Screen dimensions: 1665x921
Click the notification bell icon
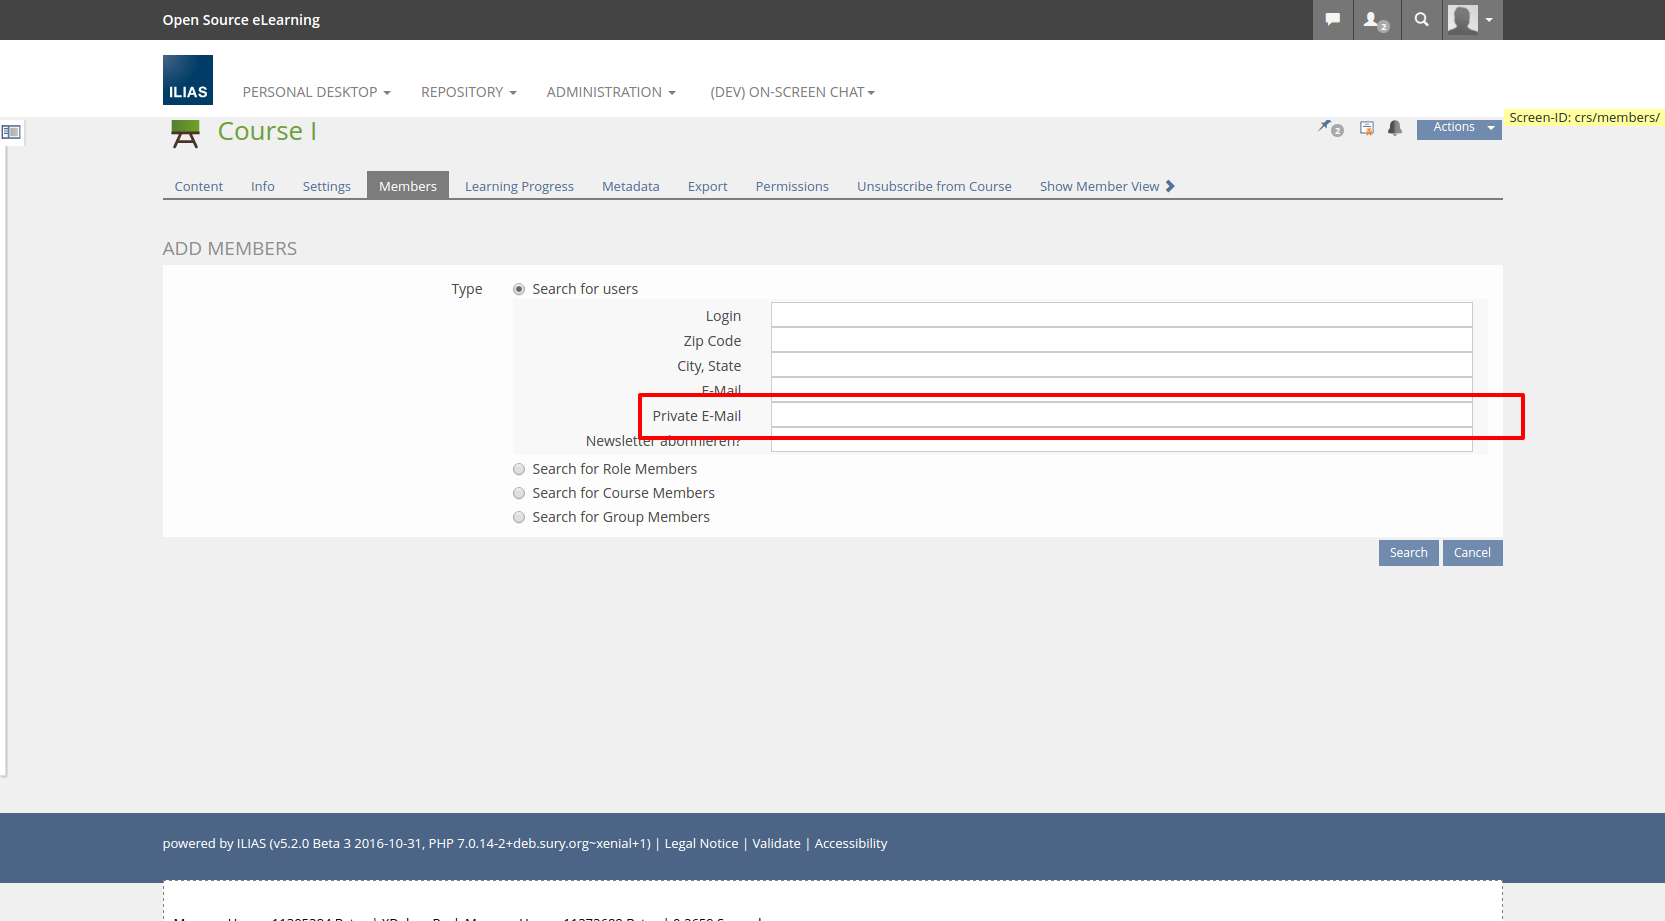point(1395,128)
